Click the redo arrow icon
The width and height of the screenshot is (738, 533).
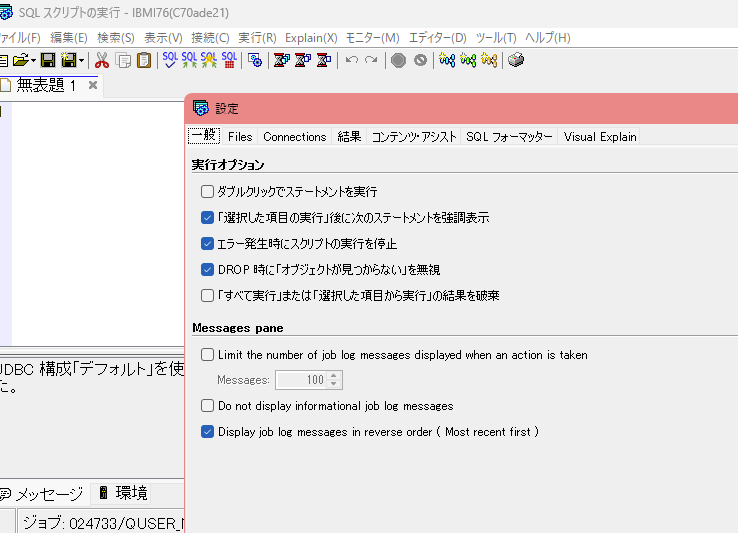point(371,60)
